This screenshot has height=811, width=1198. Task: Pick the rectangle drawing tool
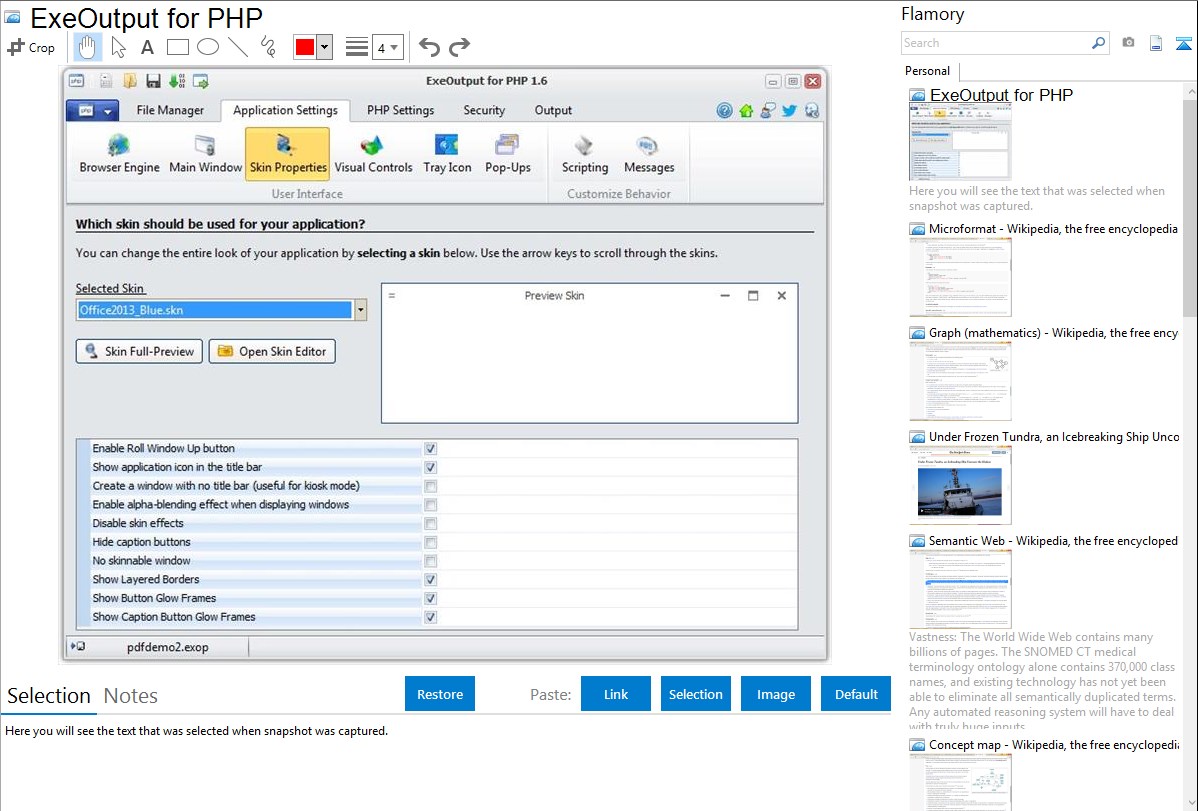pyautogui.click(x=177, y=47)
